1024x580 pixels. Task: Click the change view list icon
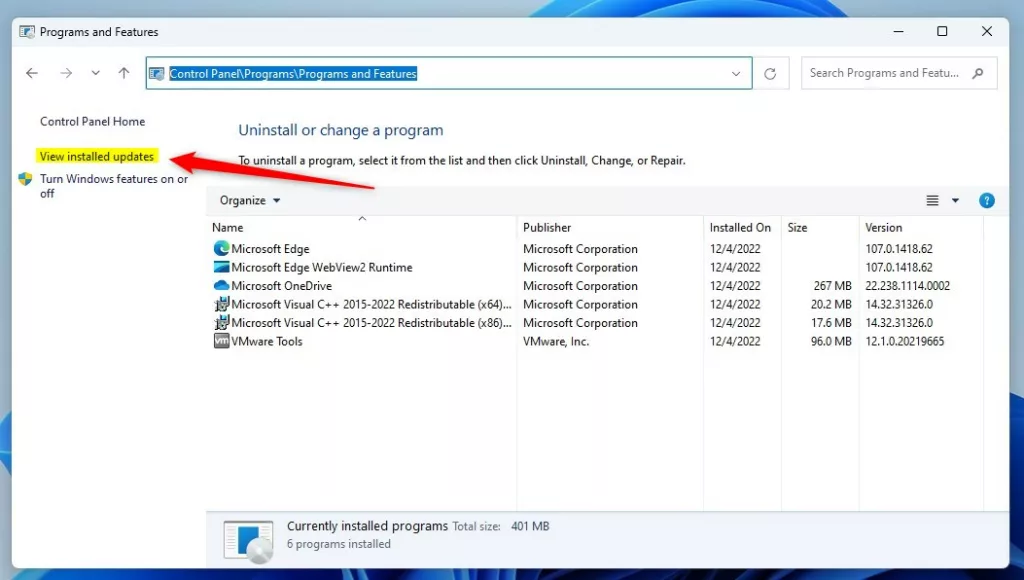pyautogui.click(x=933, y=201)
